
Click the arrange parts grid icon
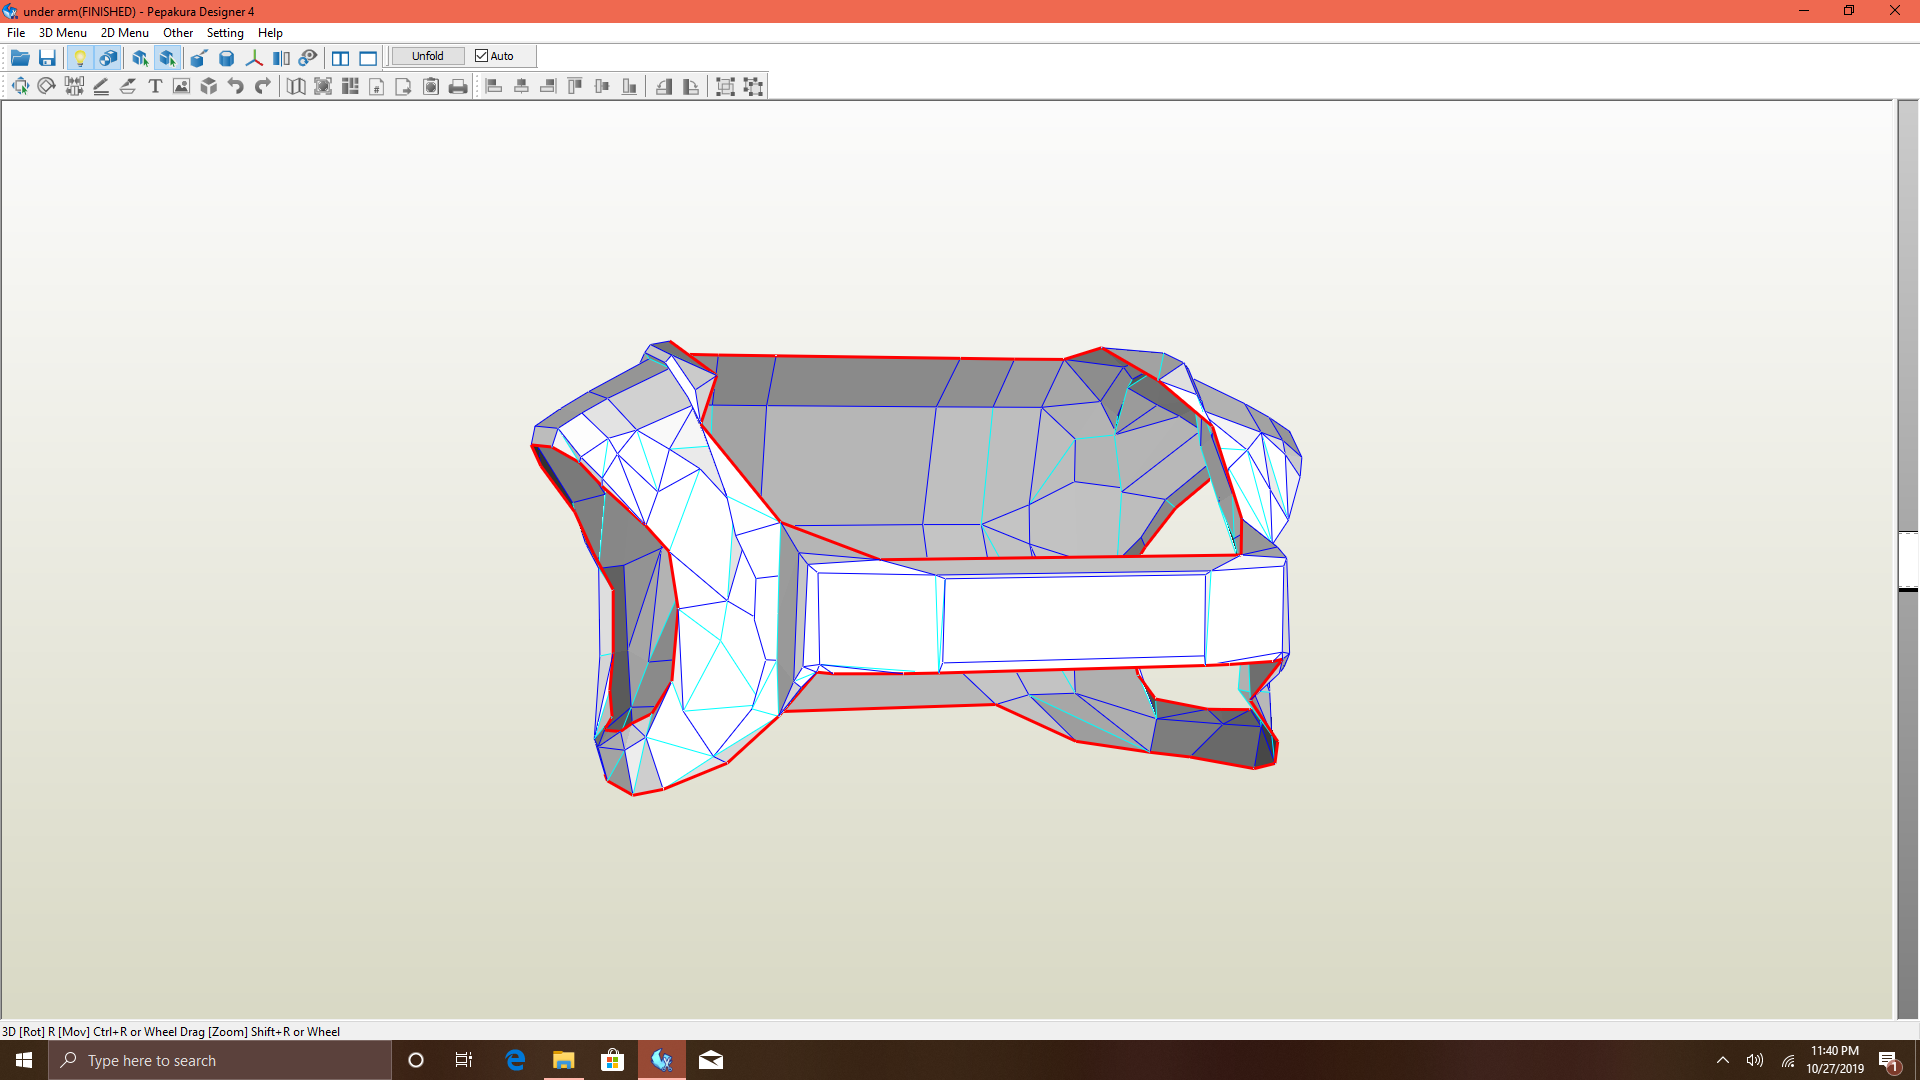click(350, 86)
